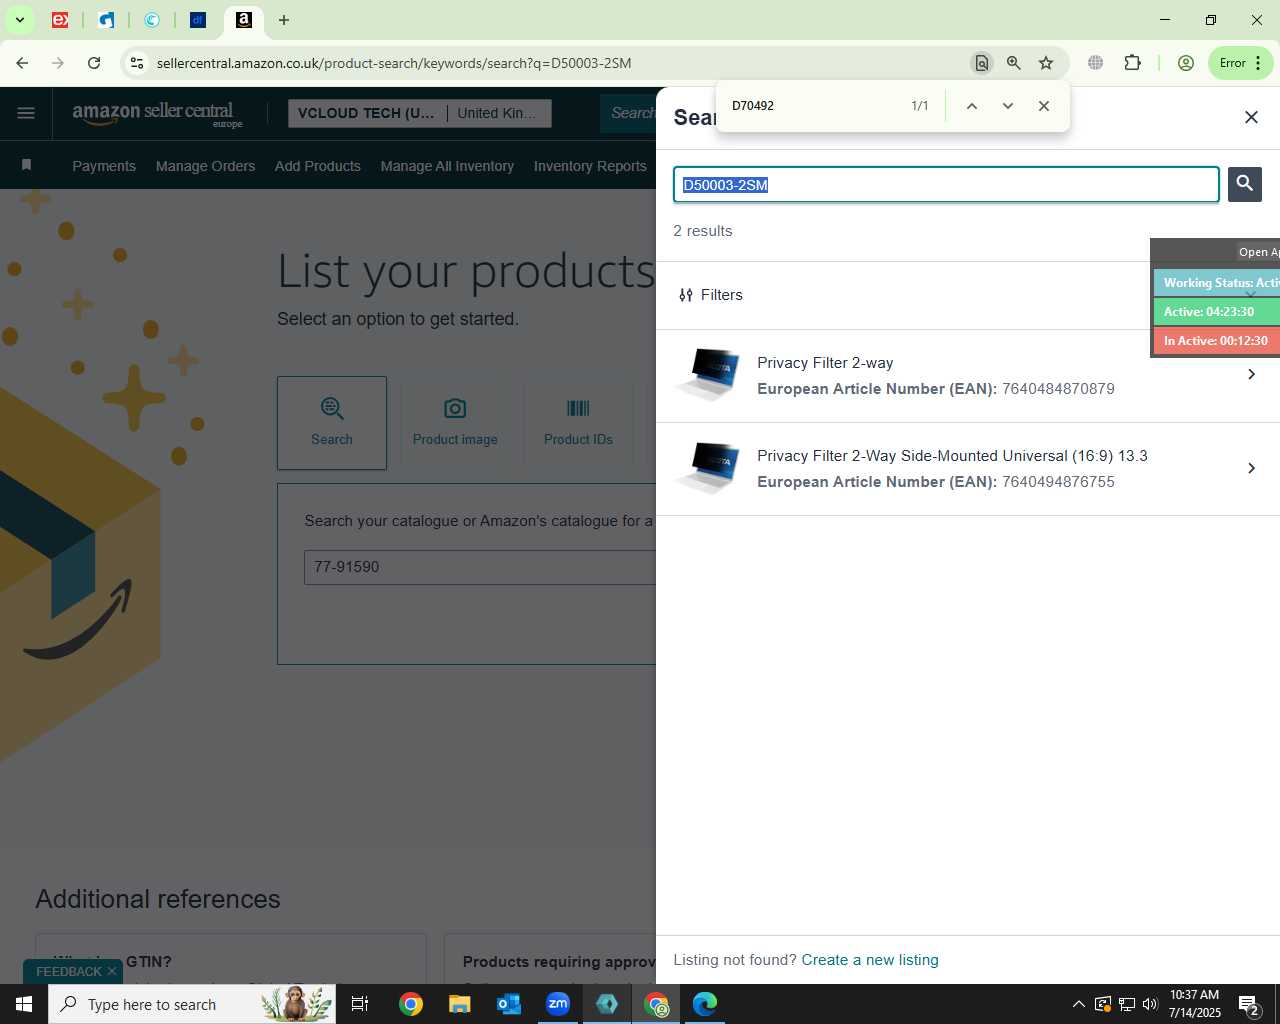Show hidden system tray icons

tap(1078, 1004)
